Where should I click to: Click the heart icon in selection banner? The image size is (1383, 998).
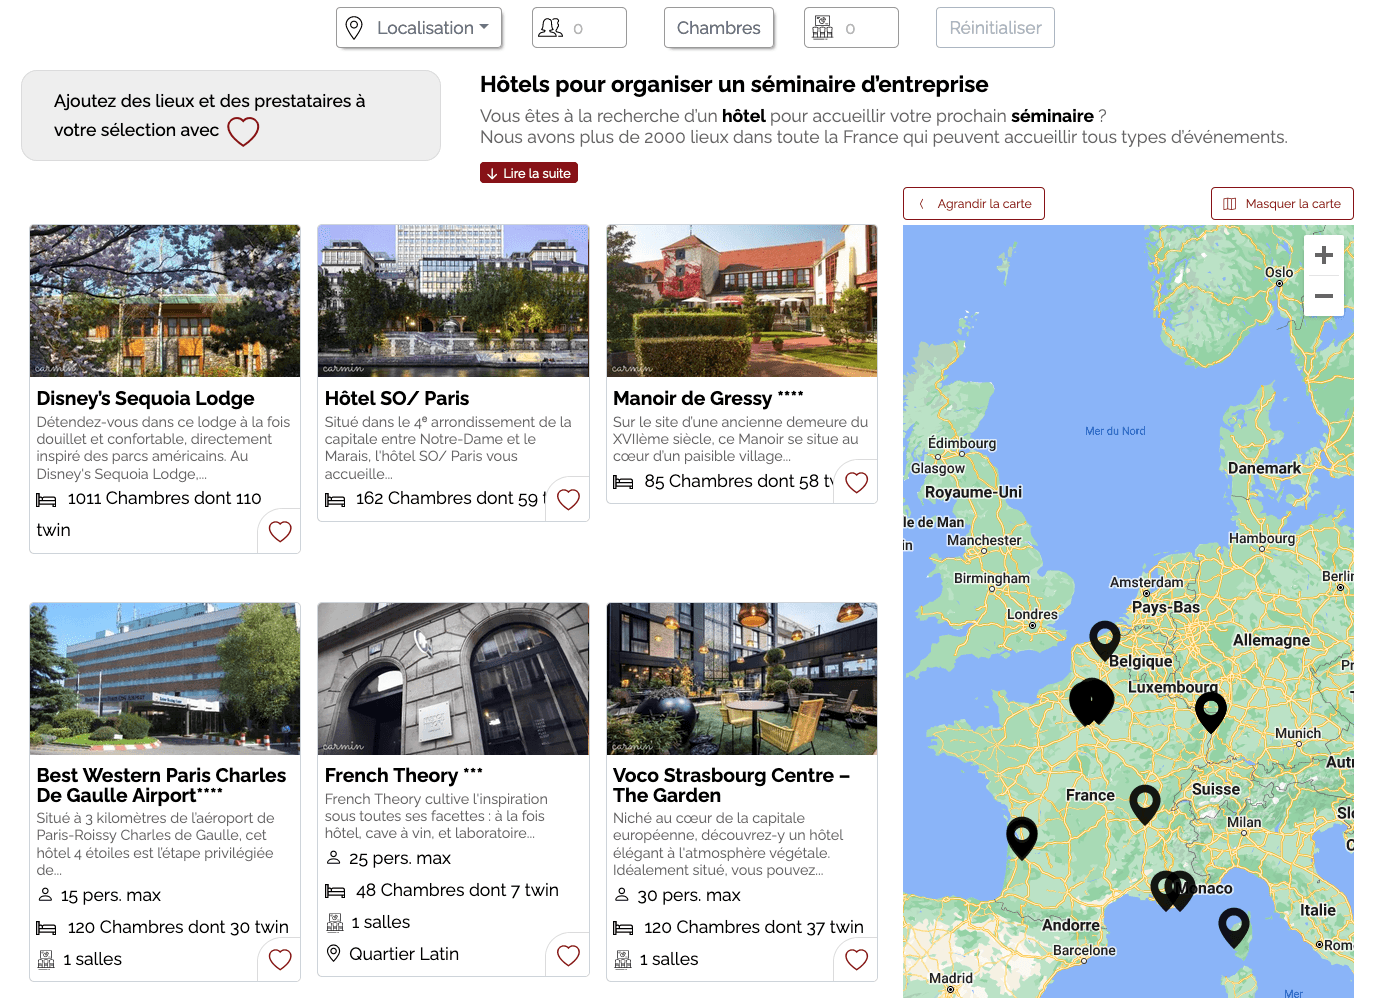[243, 131]
